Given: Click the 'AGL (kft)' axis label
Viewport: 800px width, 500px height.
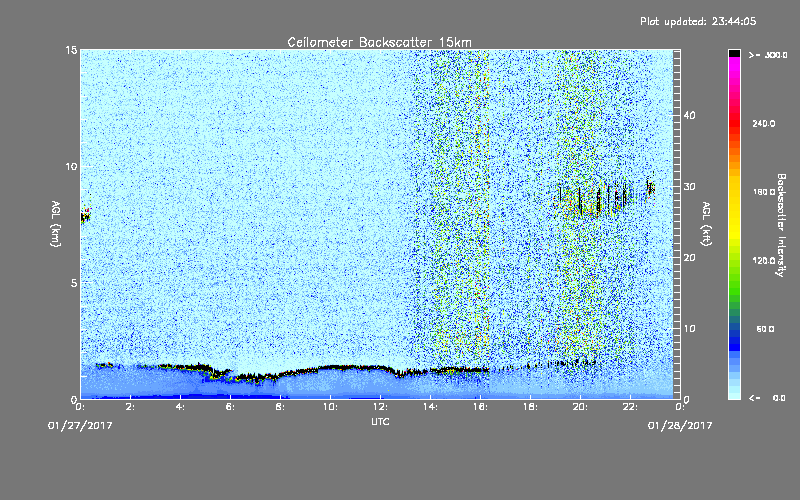Looking at the screenshot, I should [x=707, y=224].
